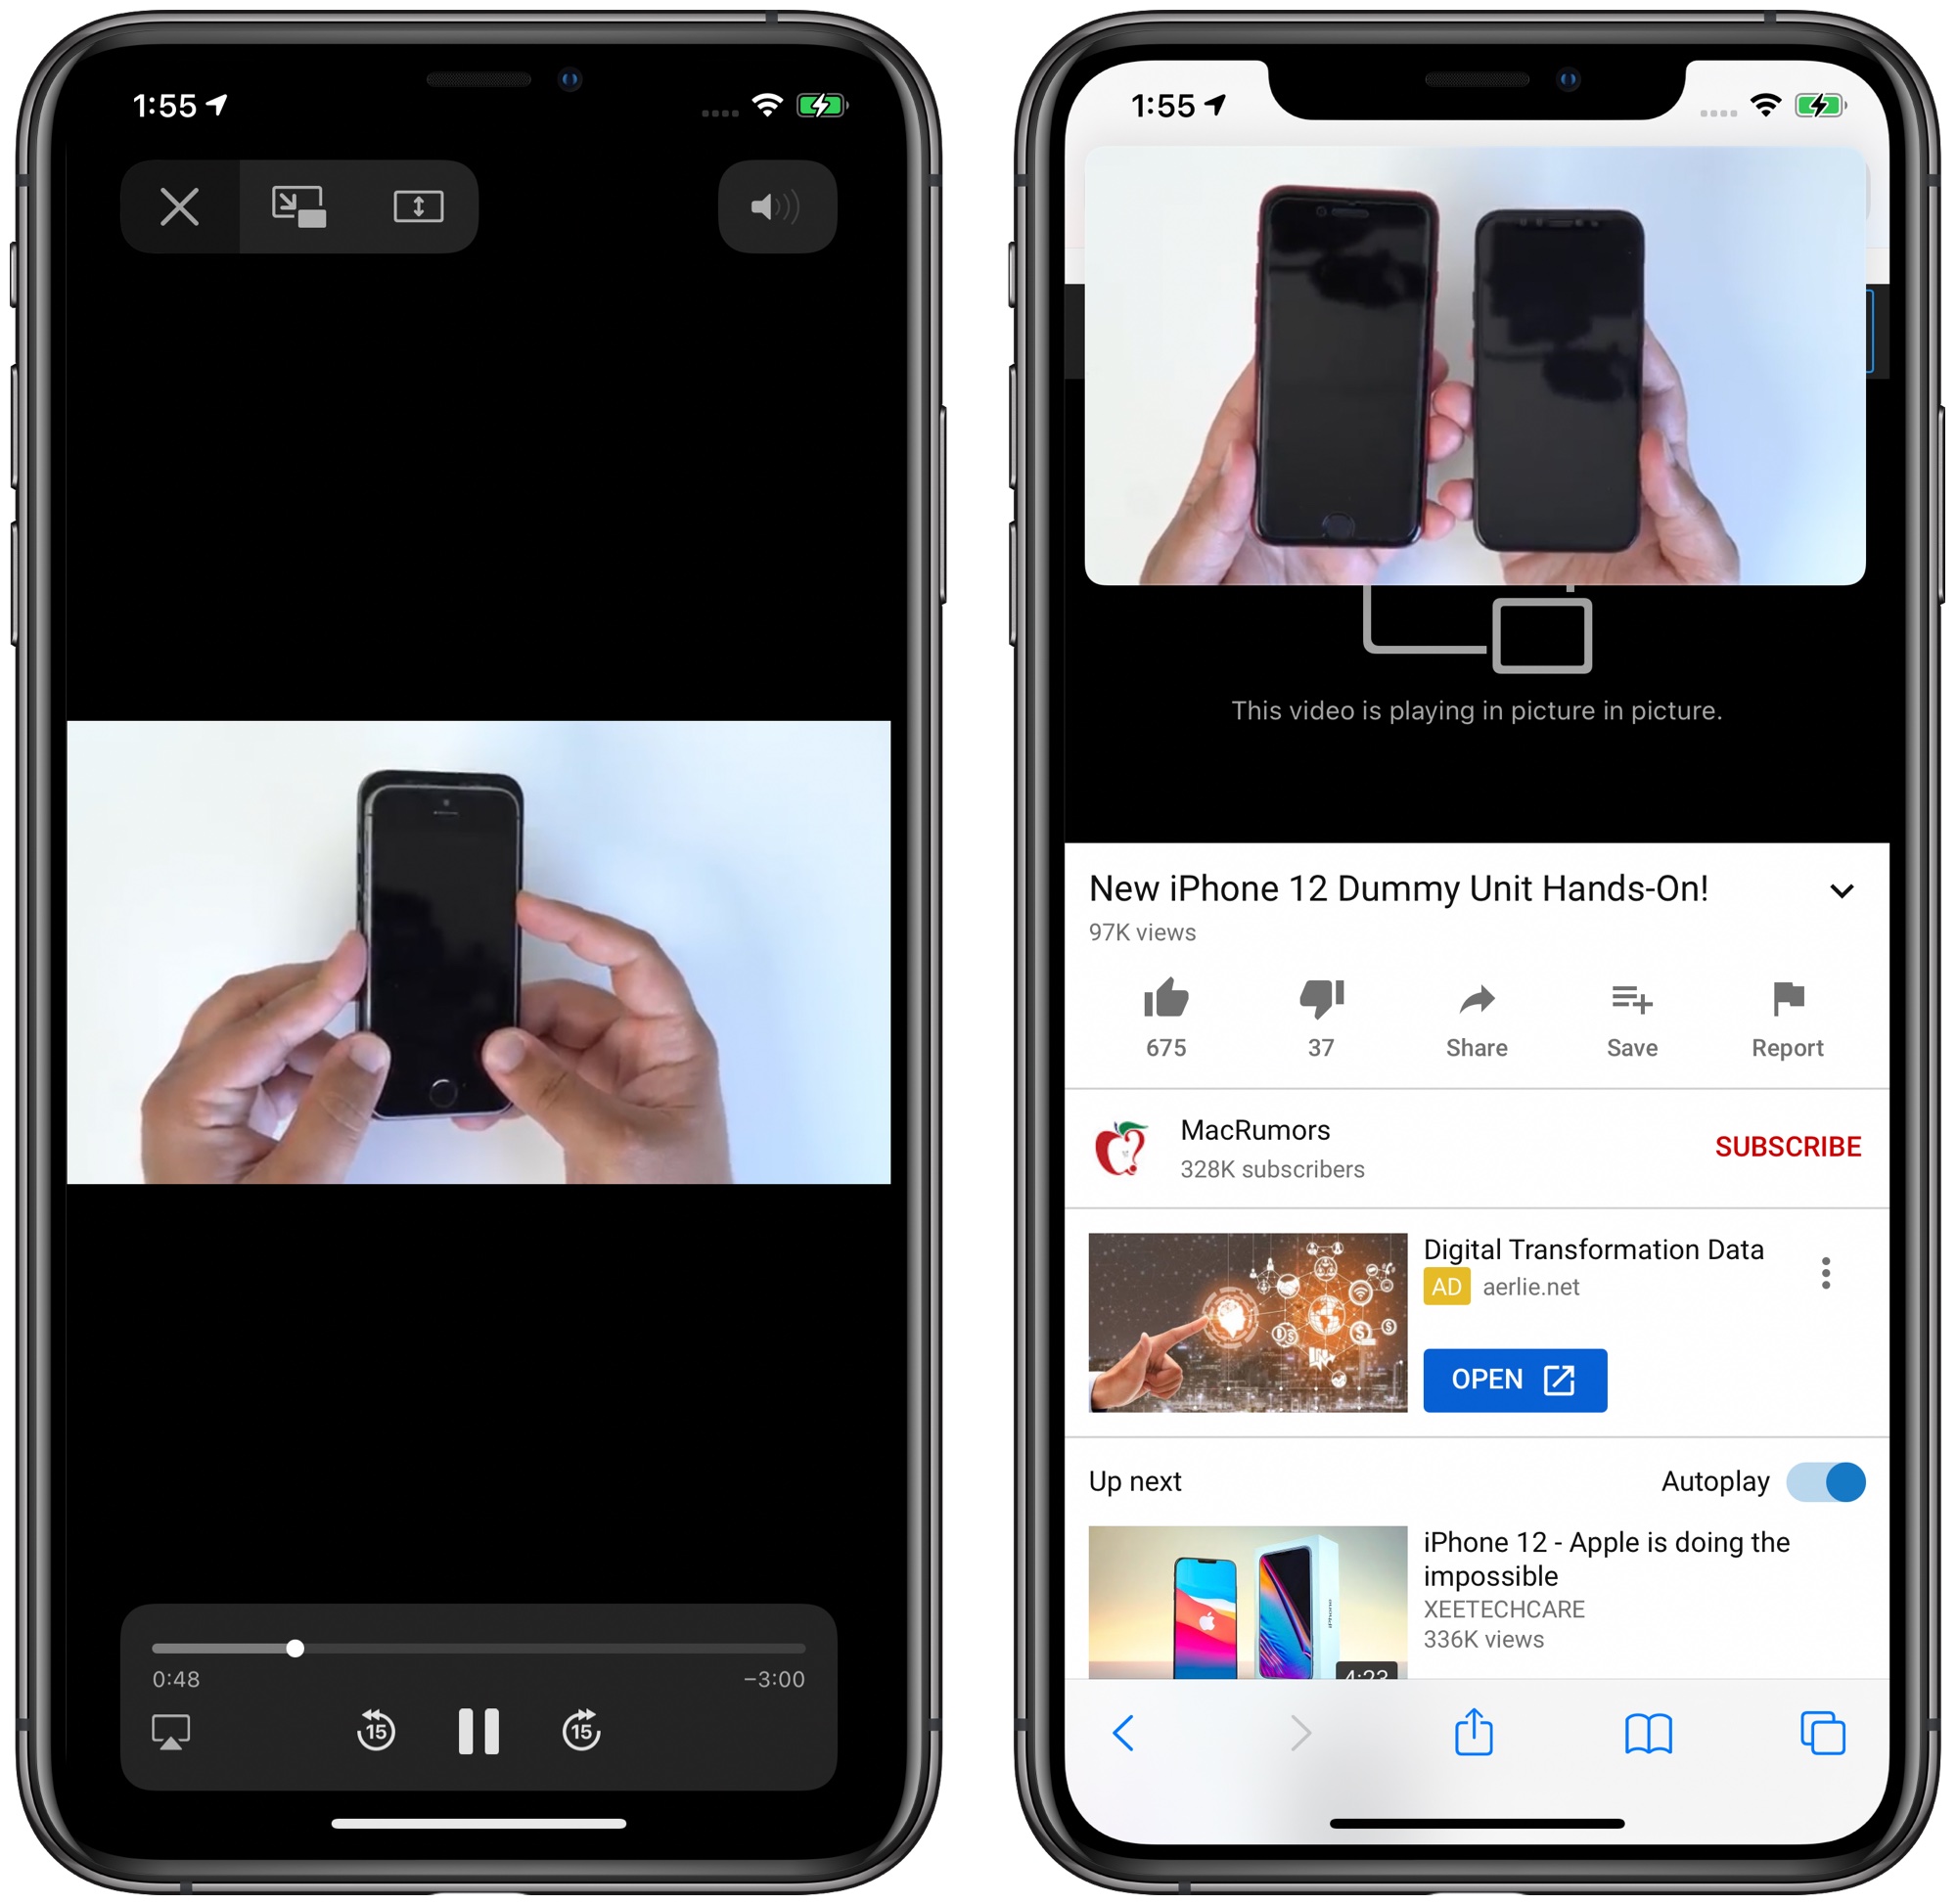The width and height of the screenshot is (1957, 1904).
Task: Click the close X button on video
Action: pyautogui.click(x=175, y=206)
